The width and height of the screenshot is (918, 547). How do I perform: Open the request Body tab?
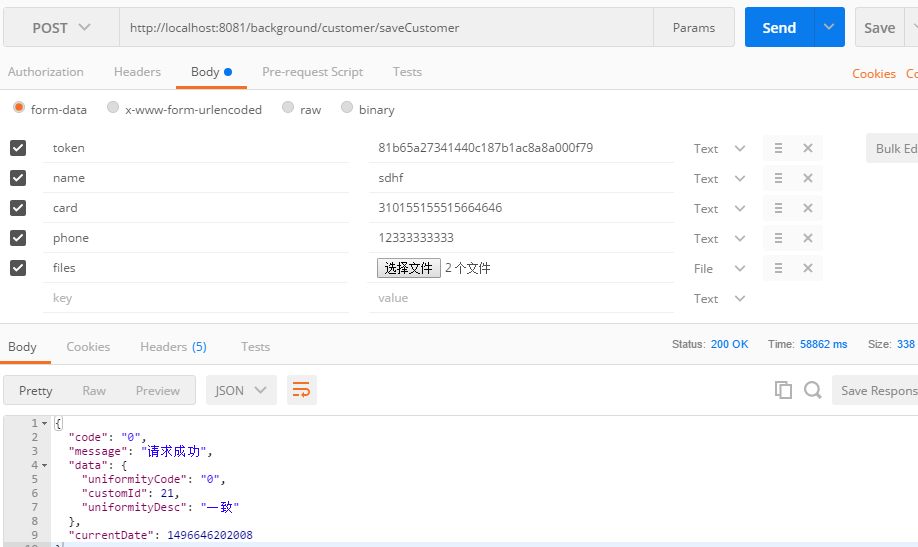click(211, 72)
